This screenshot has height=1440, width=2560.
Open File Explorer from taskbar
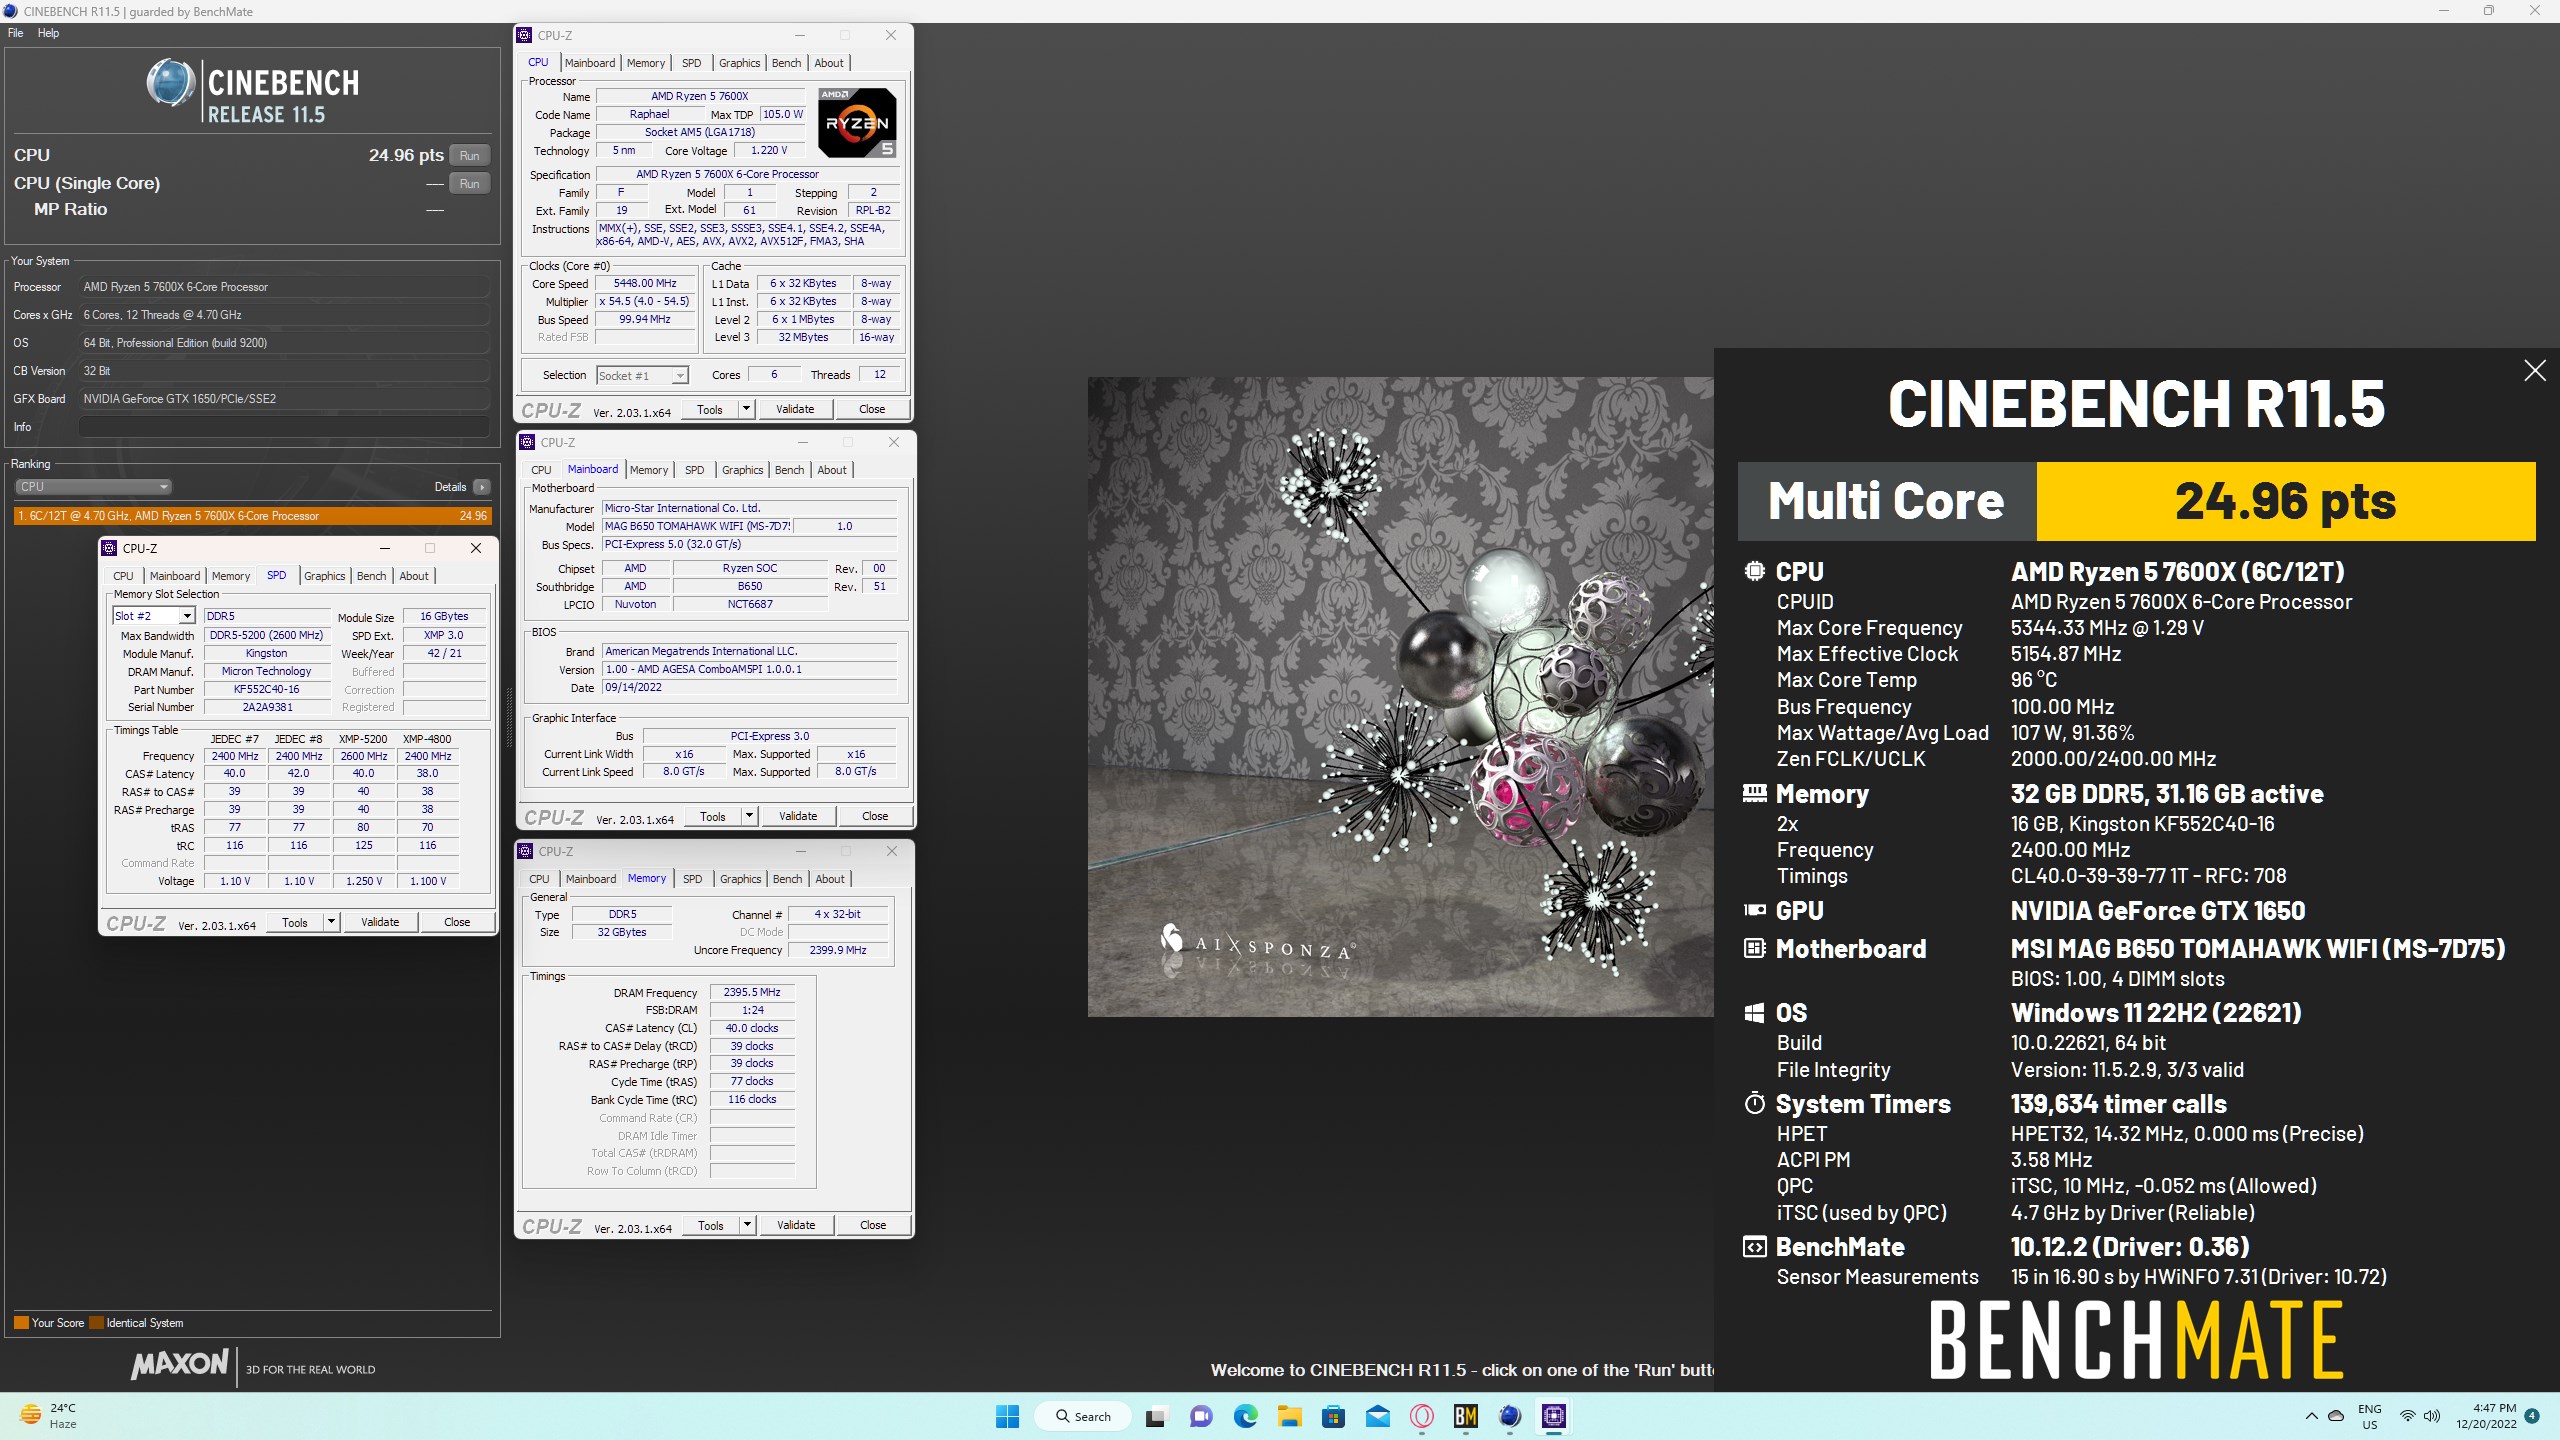1290,1416
